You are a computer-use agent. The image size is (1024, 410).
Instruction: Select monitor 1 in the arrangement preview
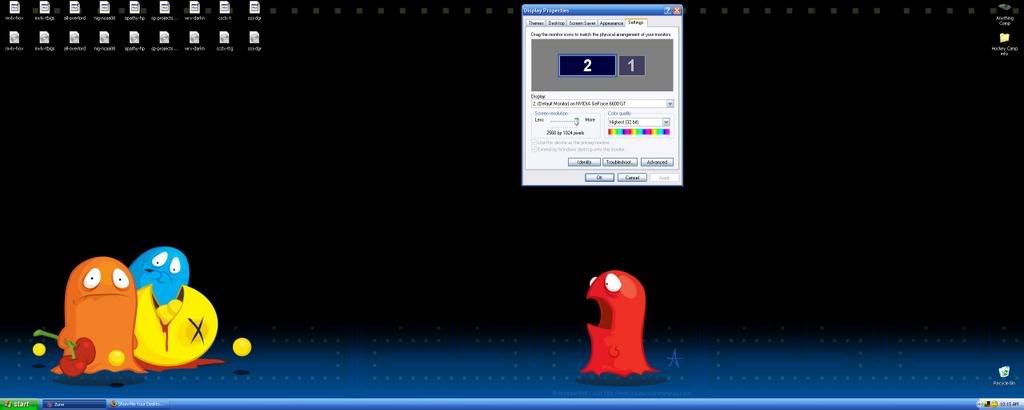coord(632,65)
